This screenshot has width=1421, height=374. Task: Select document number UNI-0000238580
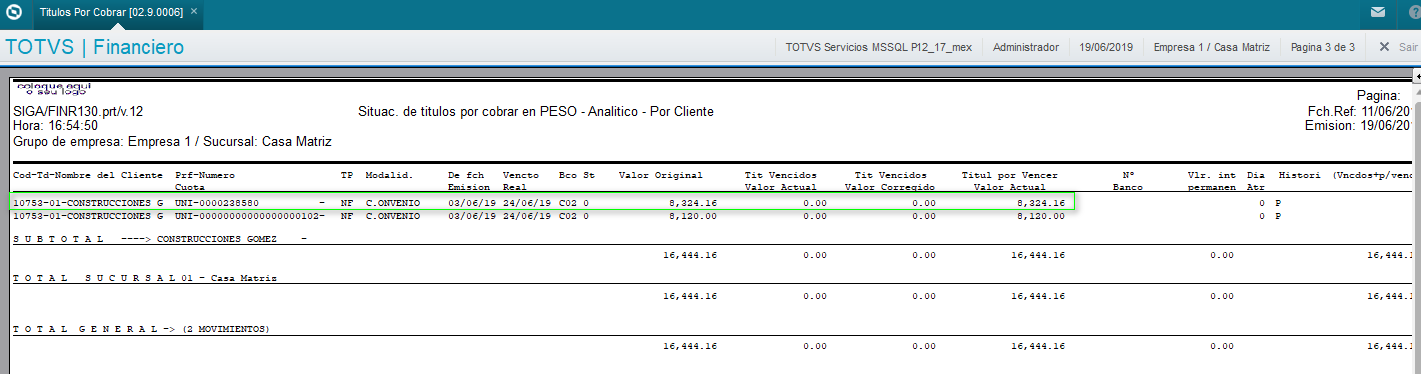(x=217, y=203)
